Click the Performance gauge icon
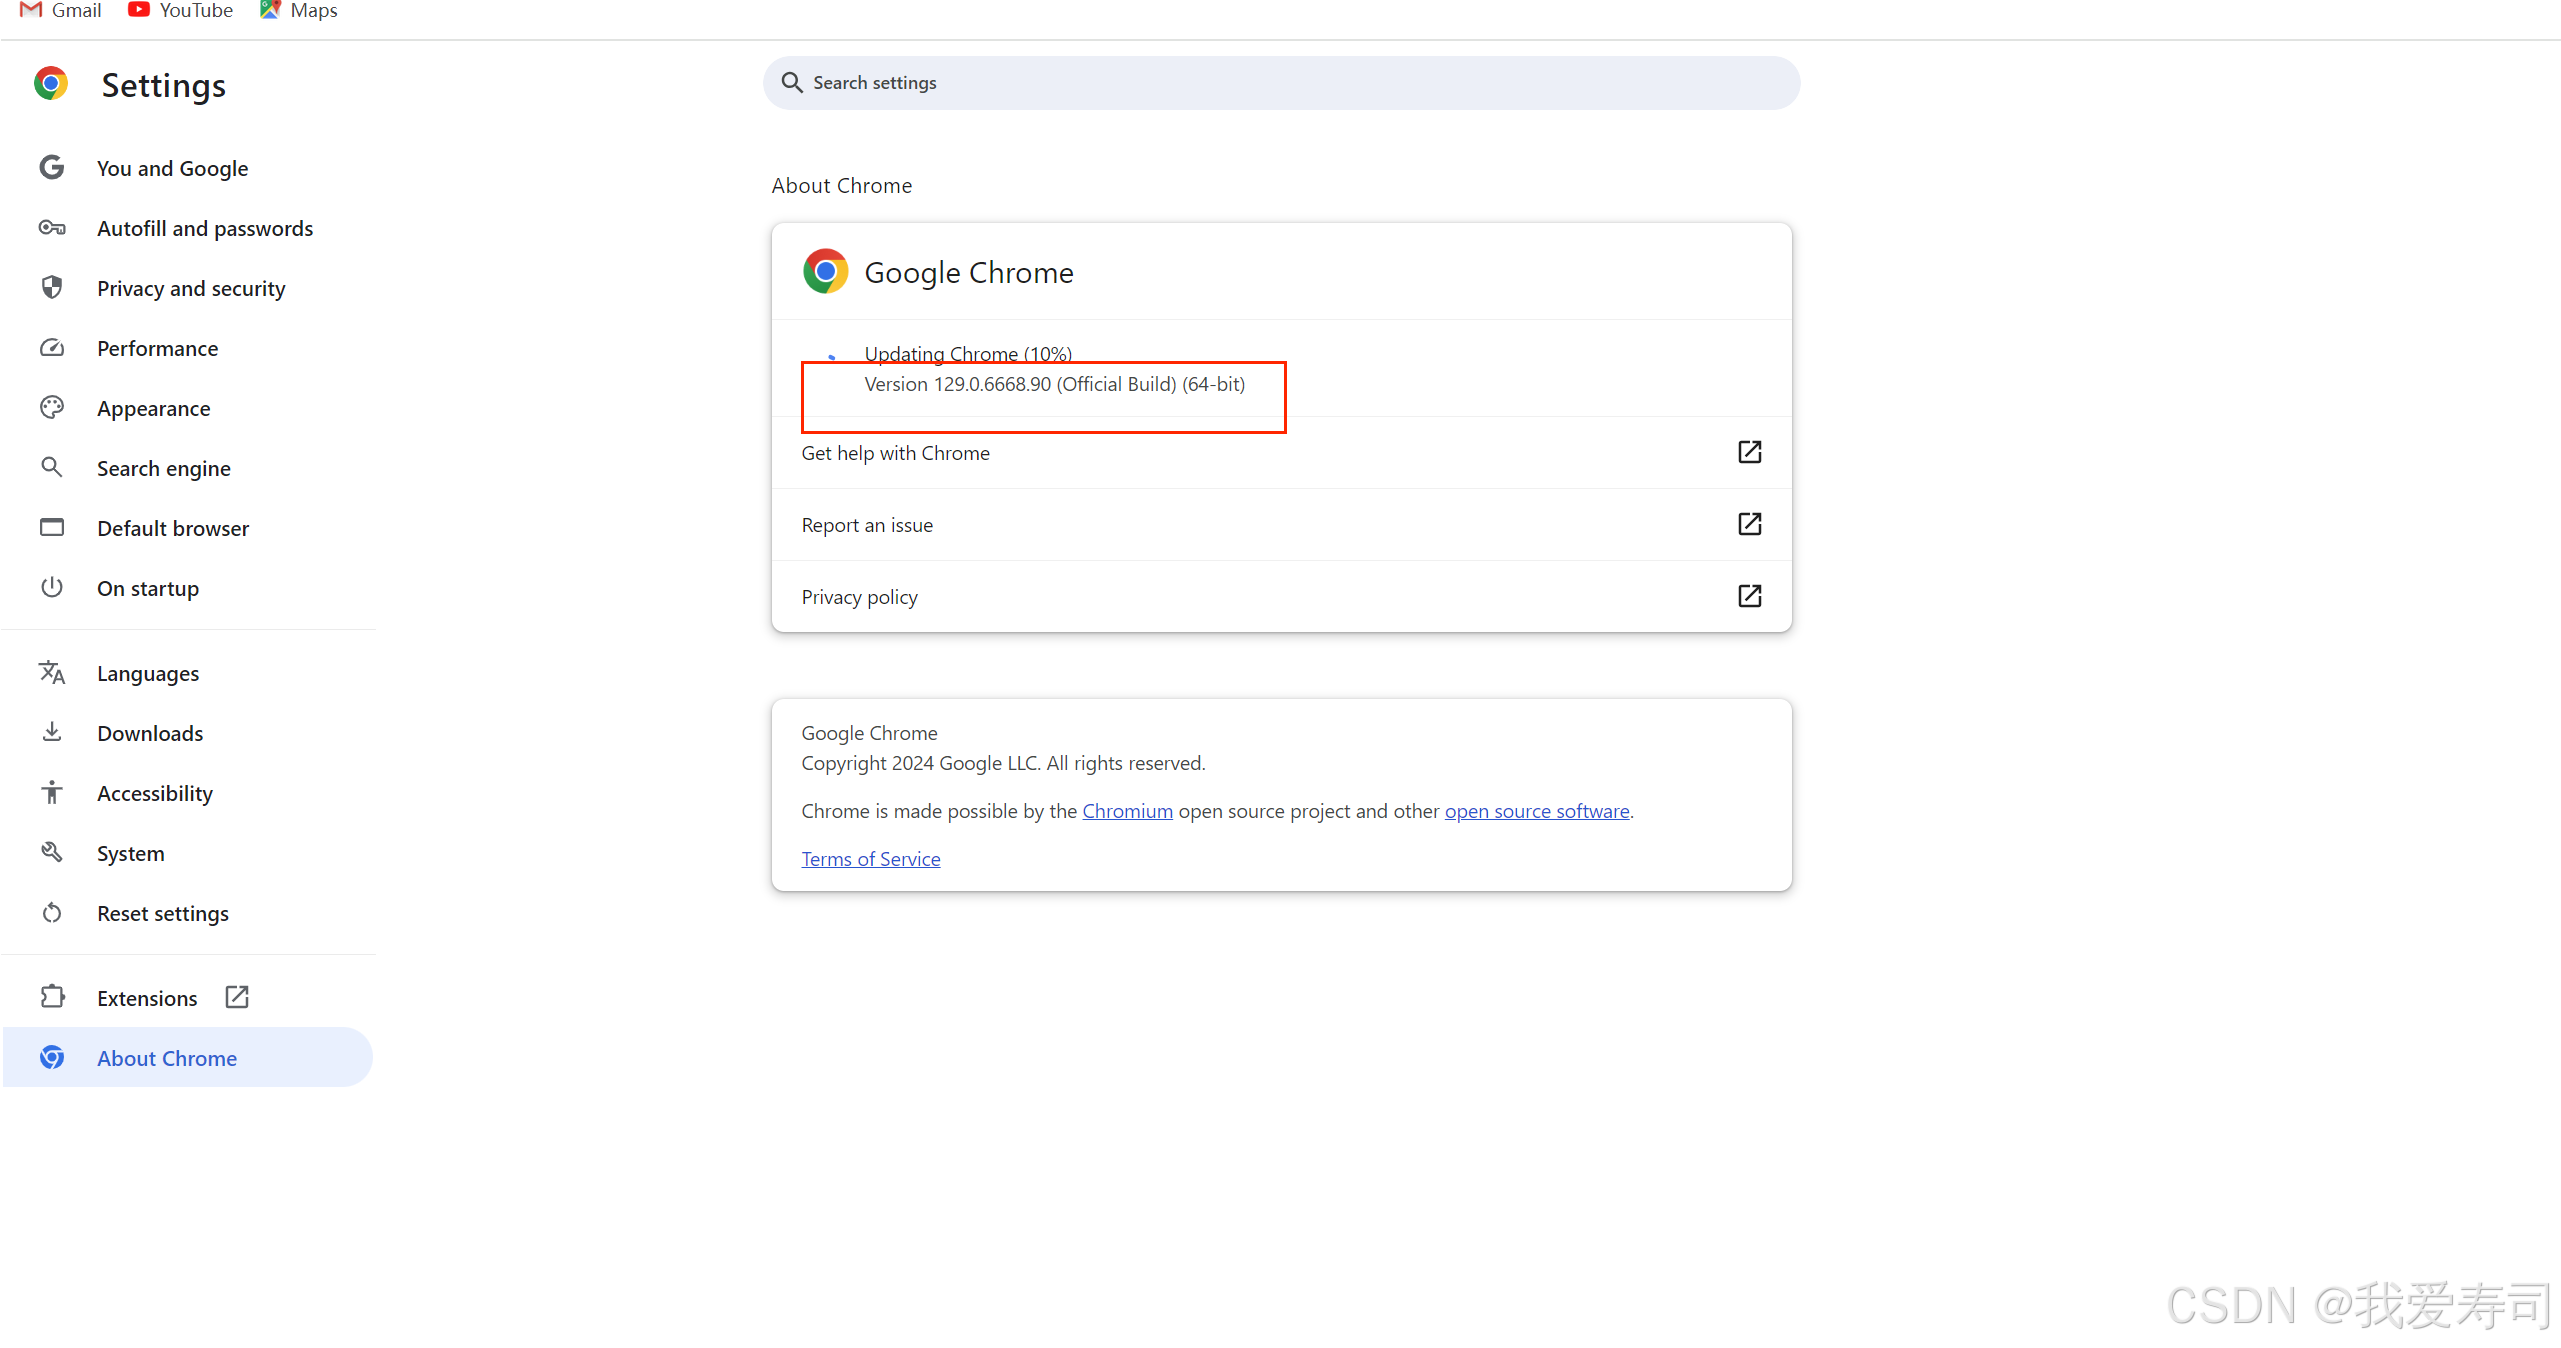 52,348
